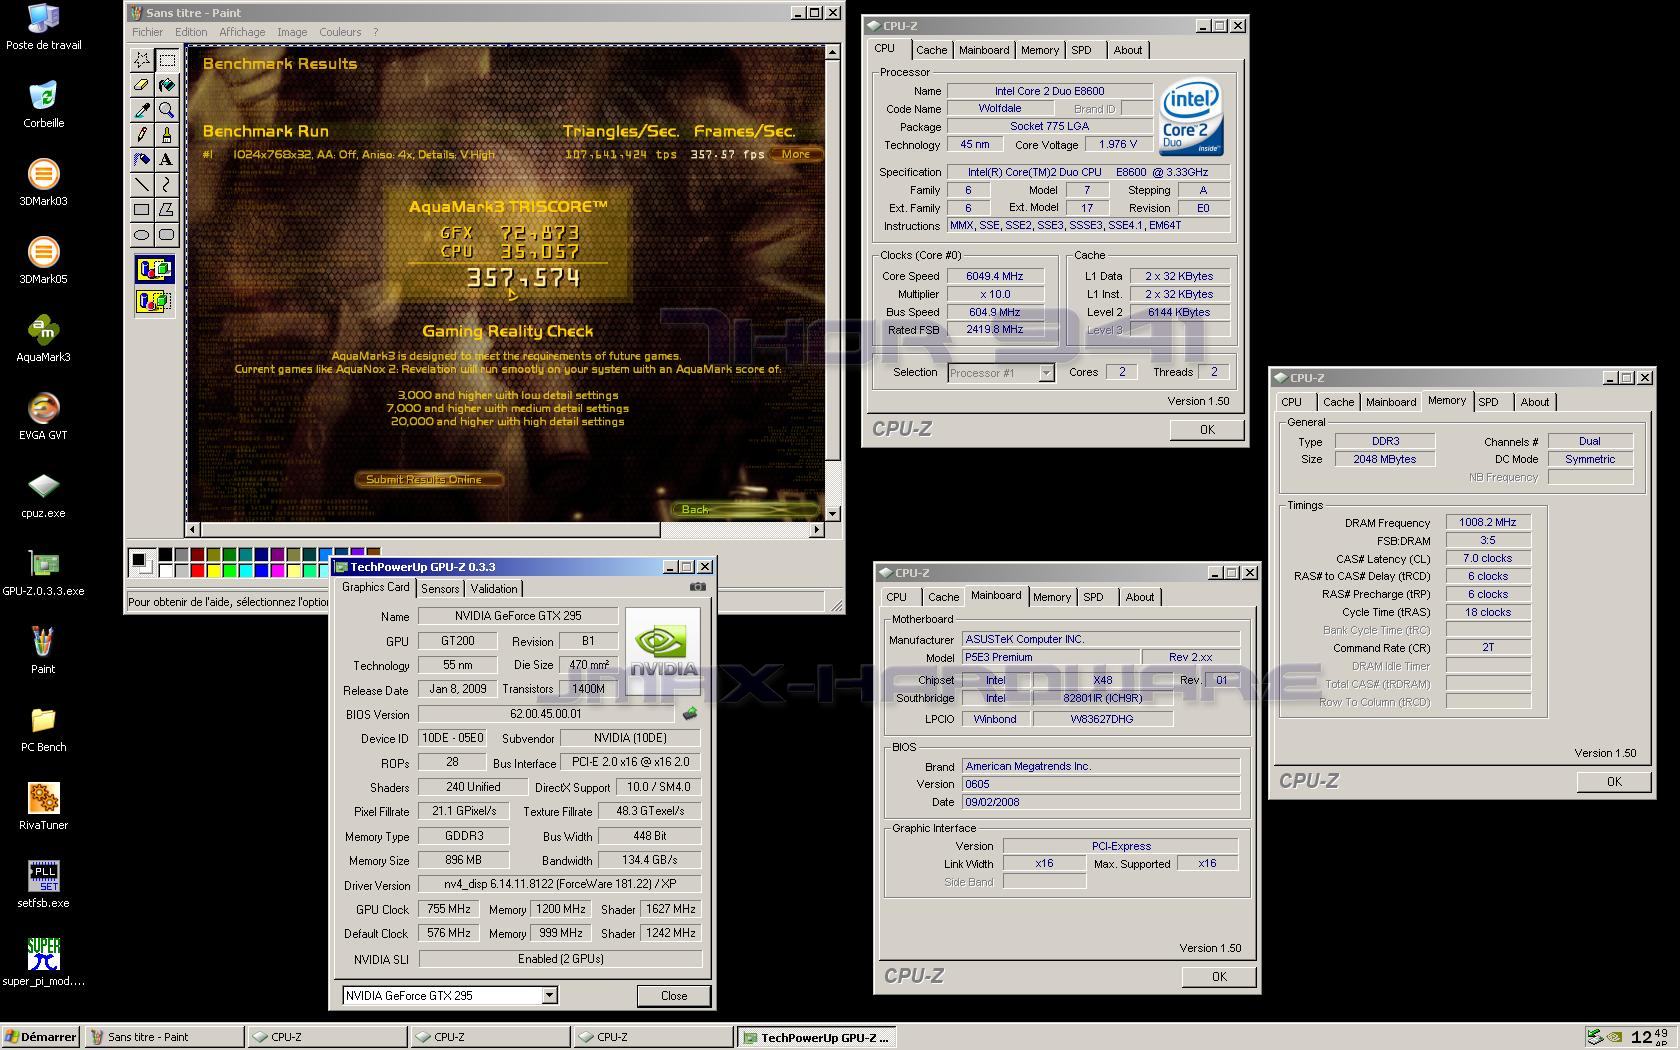Select the Rounded Rectangle tool
The height and width of the screenshot is (1050, 1680).
[x=166, y=234]
